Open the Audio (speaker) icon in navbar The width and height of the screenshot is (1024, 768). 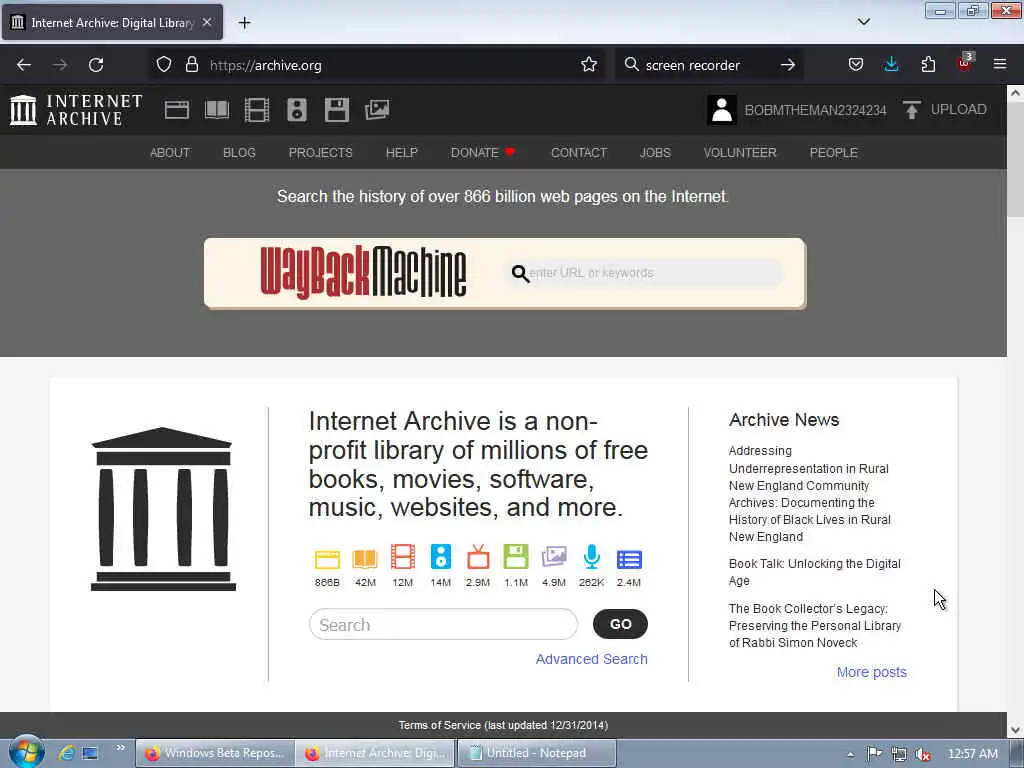tap(296, 110)
